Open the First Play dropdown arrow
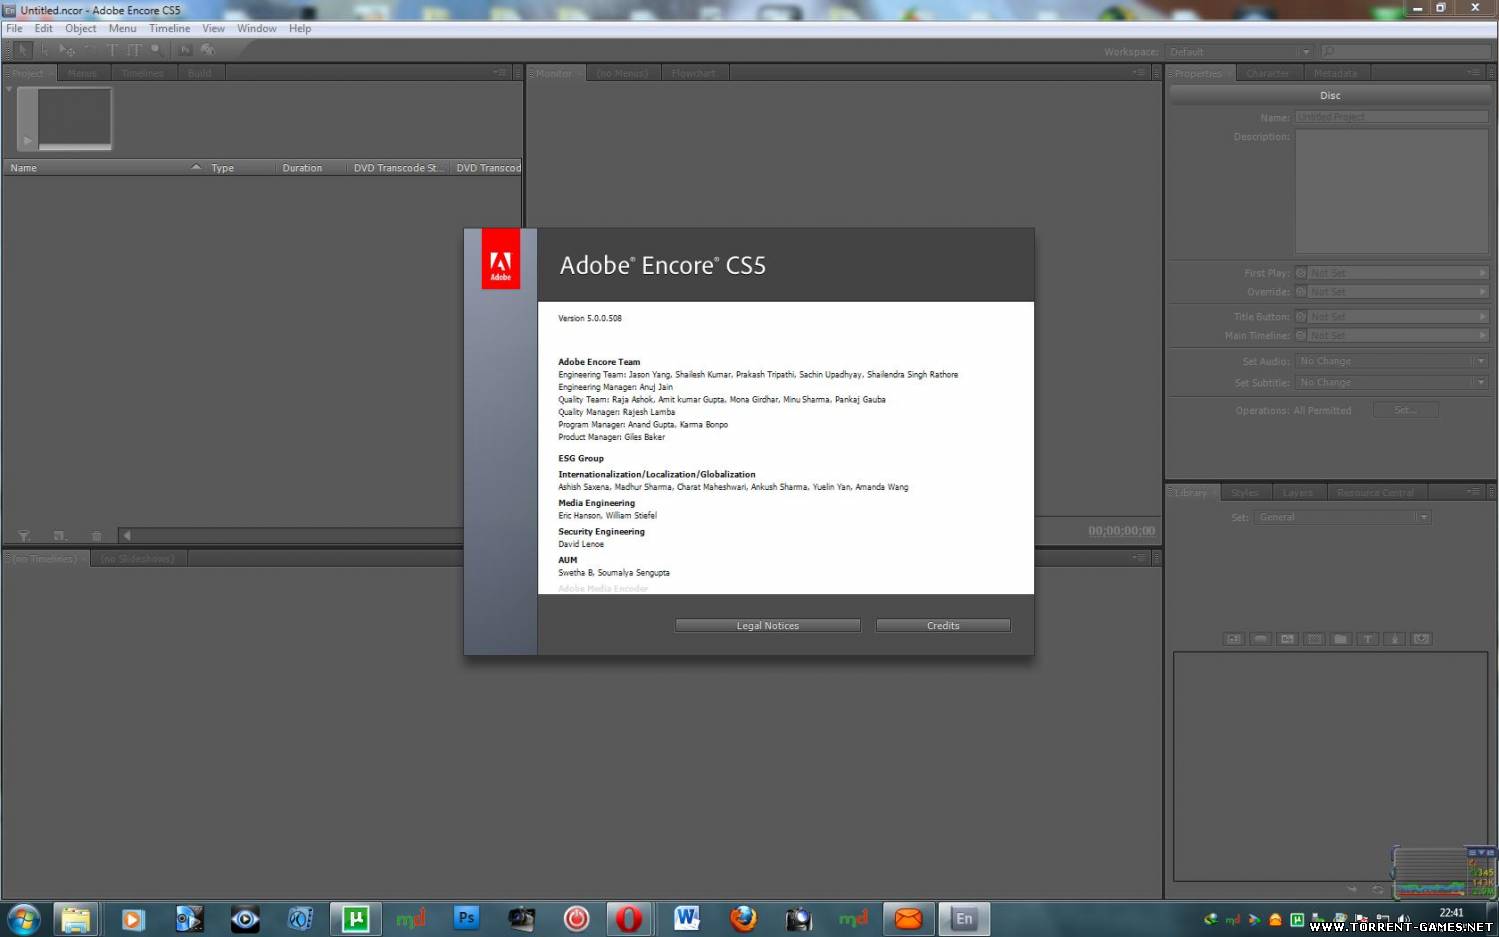This screenshot has height=937, width=1499. click(1482, 273)
